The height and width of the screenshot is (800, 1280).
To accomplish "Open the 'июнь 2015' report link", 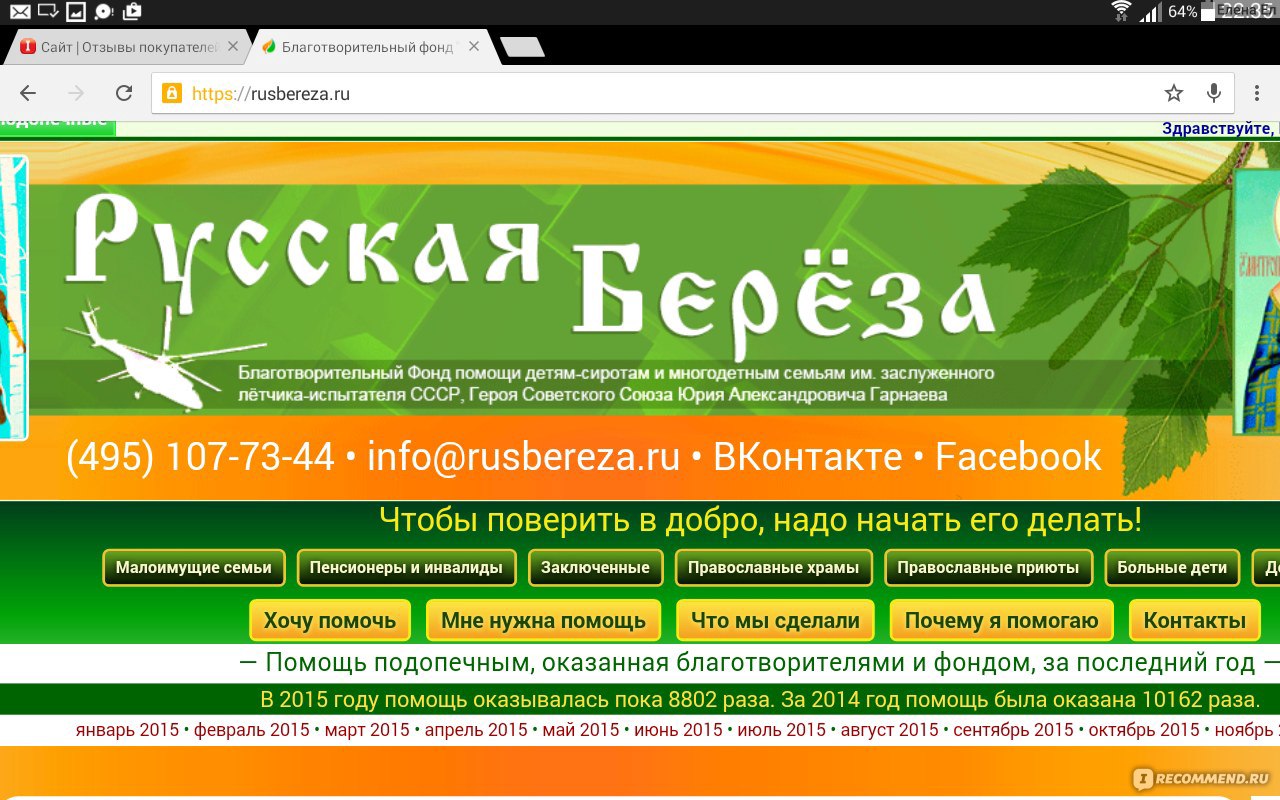I will [678, 730].
